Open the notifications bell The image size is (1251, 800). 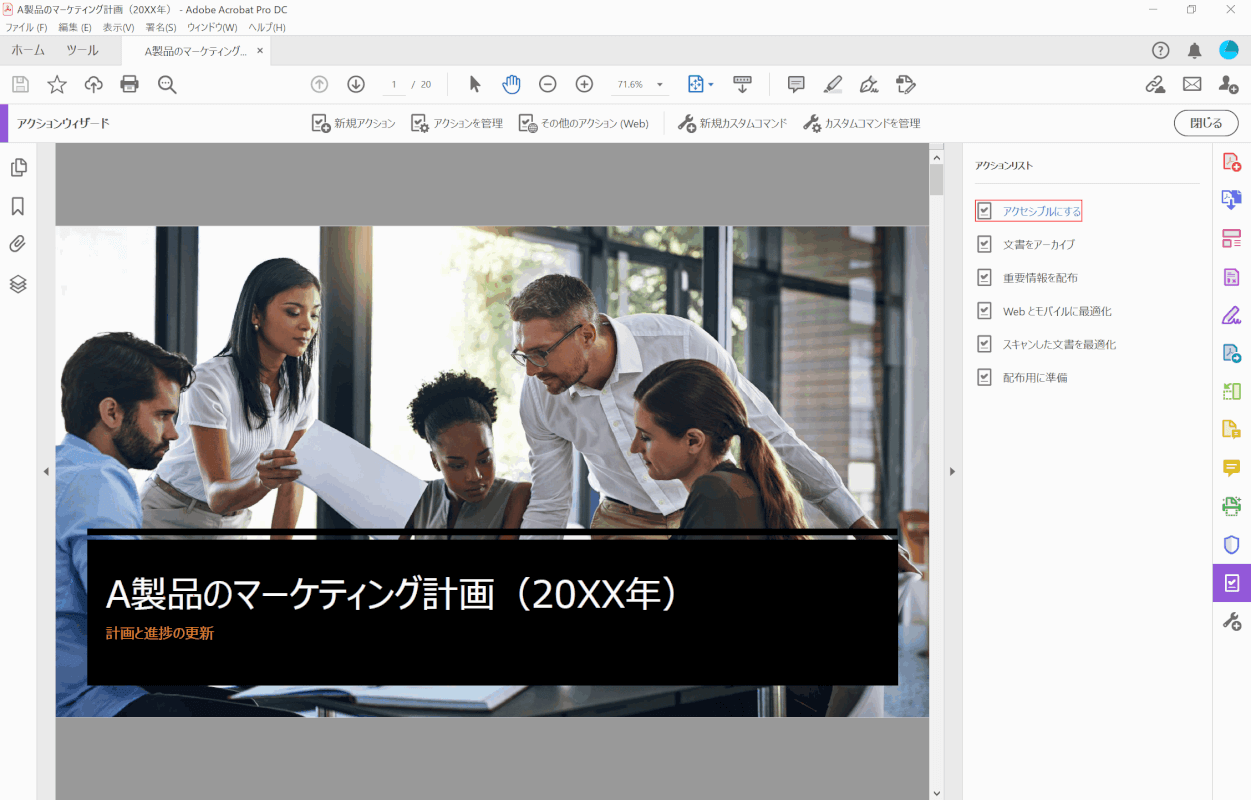coord(1194,51)
